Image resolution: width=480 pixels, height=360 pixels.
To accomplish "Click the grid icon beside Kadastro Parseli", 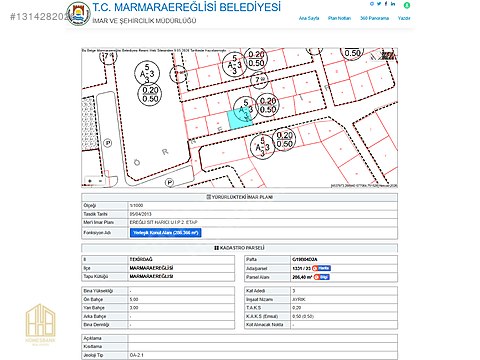I will (x=216, y=248).
